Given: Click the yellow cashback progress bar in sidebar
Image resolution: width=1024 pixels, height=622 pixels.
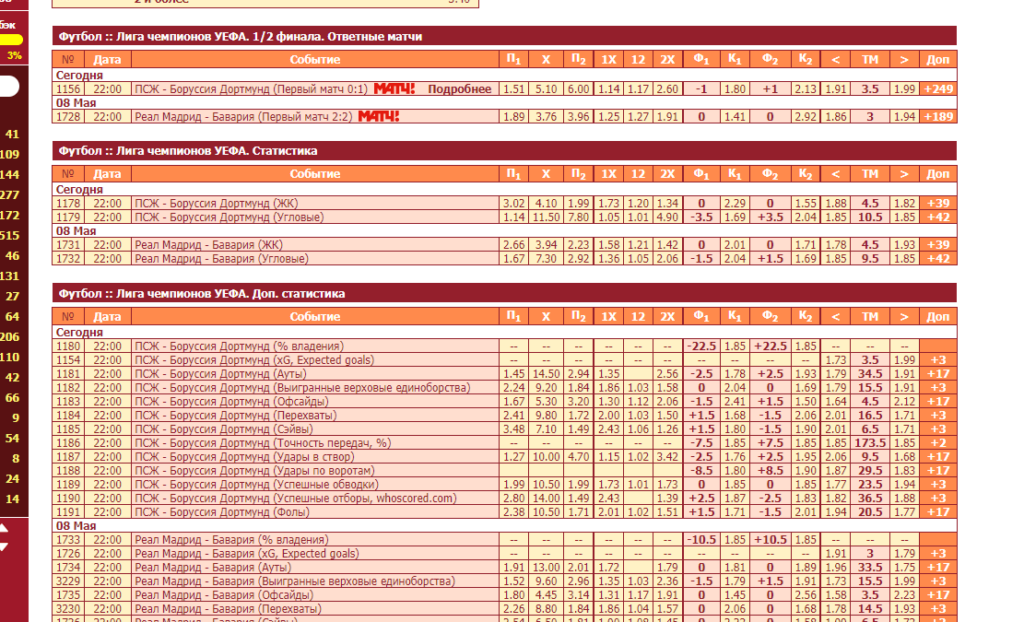Looking at the screenshot, I should coord(10,40).
